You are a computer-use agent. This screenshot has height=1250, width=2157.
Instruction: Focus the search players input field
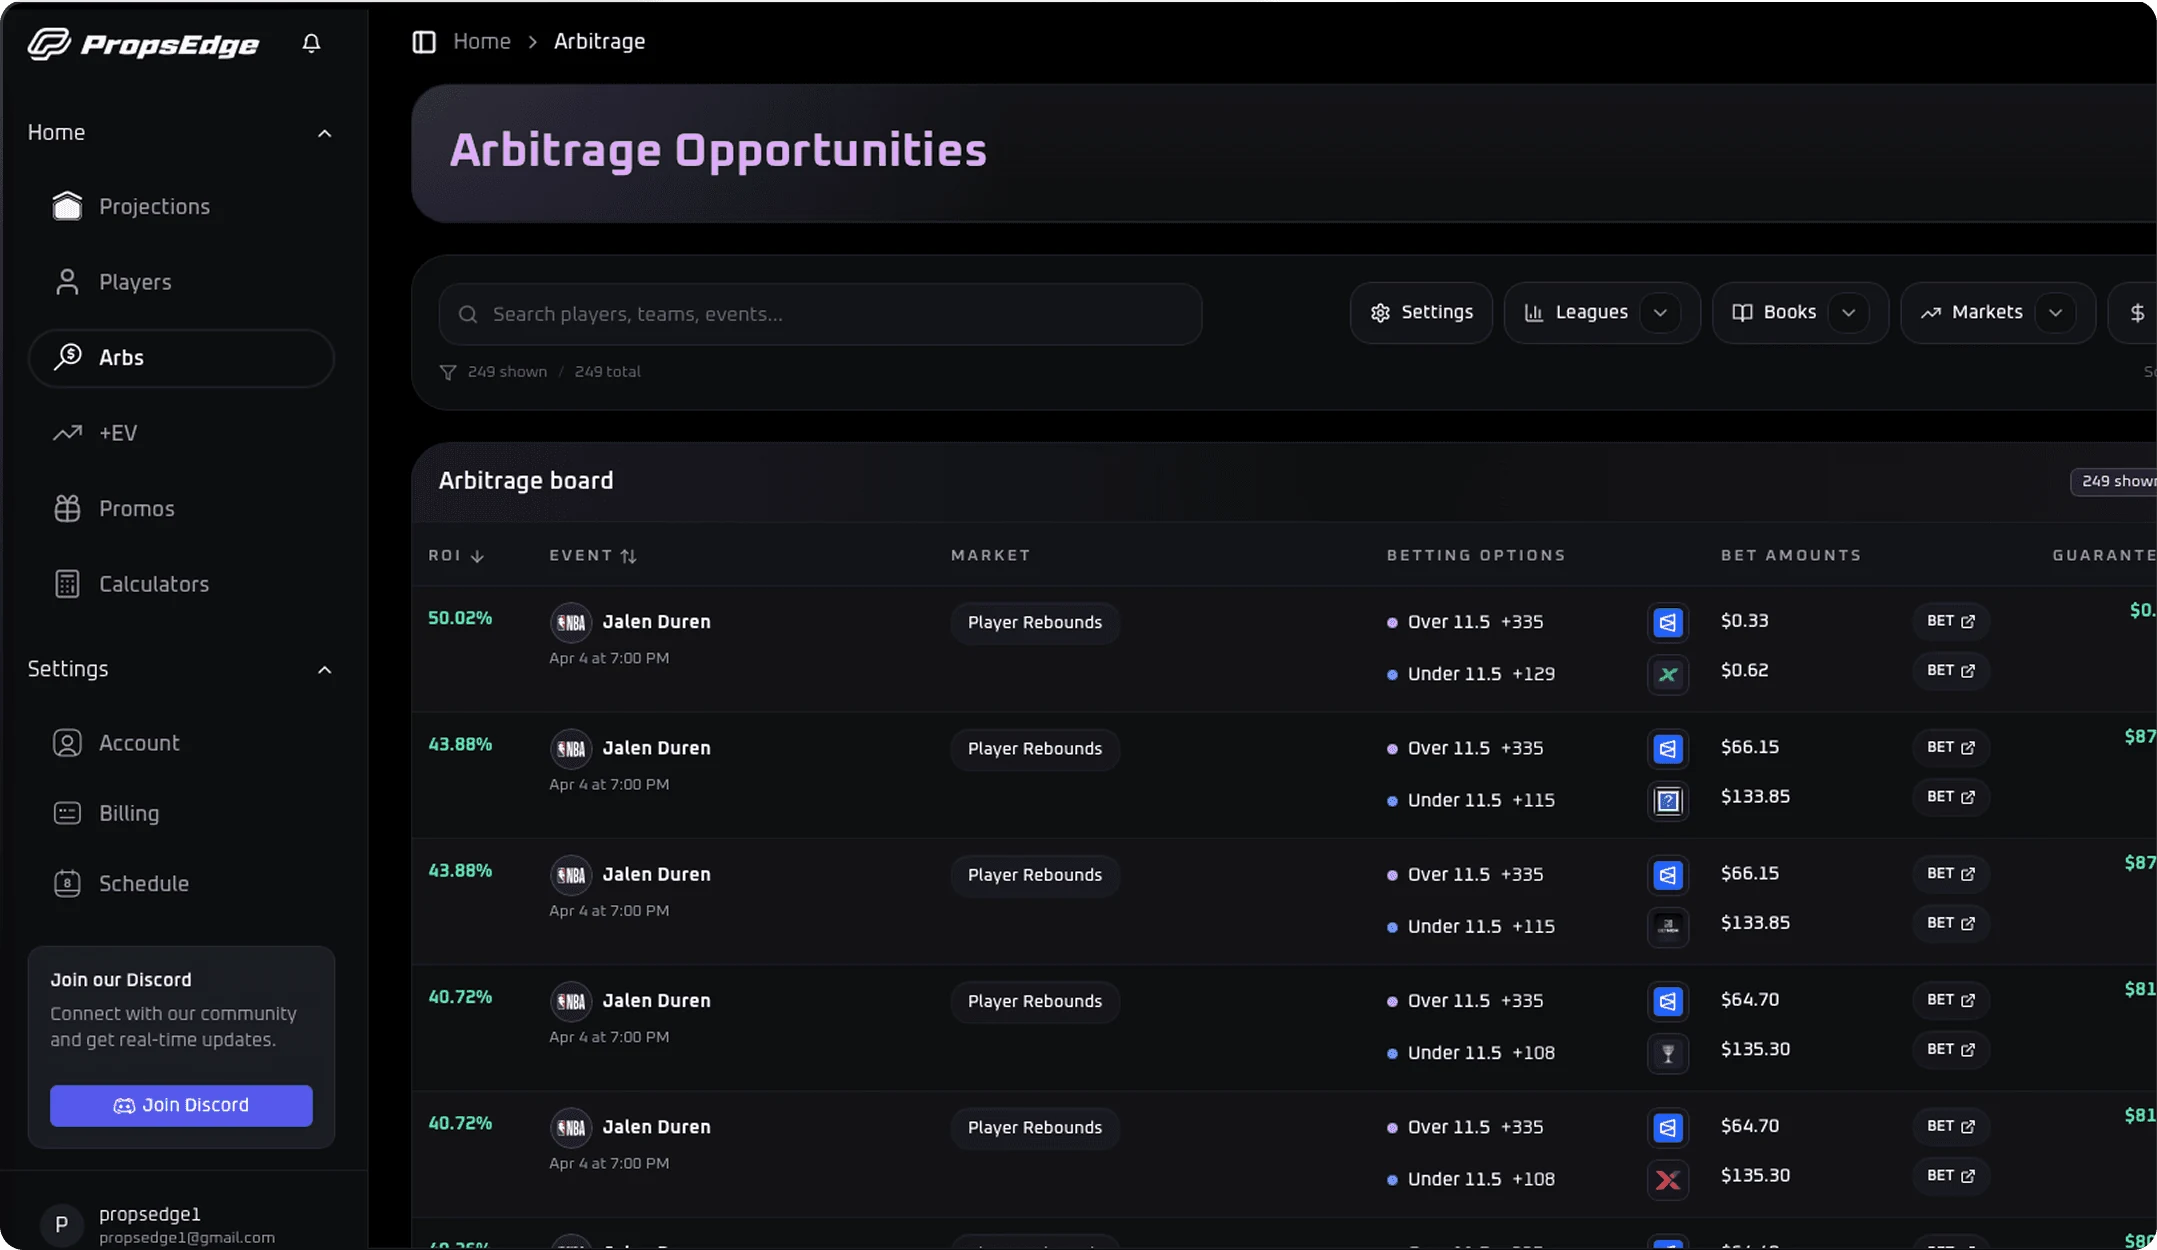click(820, 314)
